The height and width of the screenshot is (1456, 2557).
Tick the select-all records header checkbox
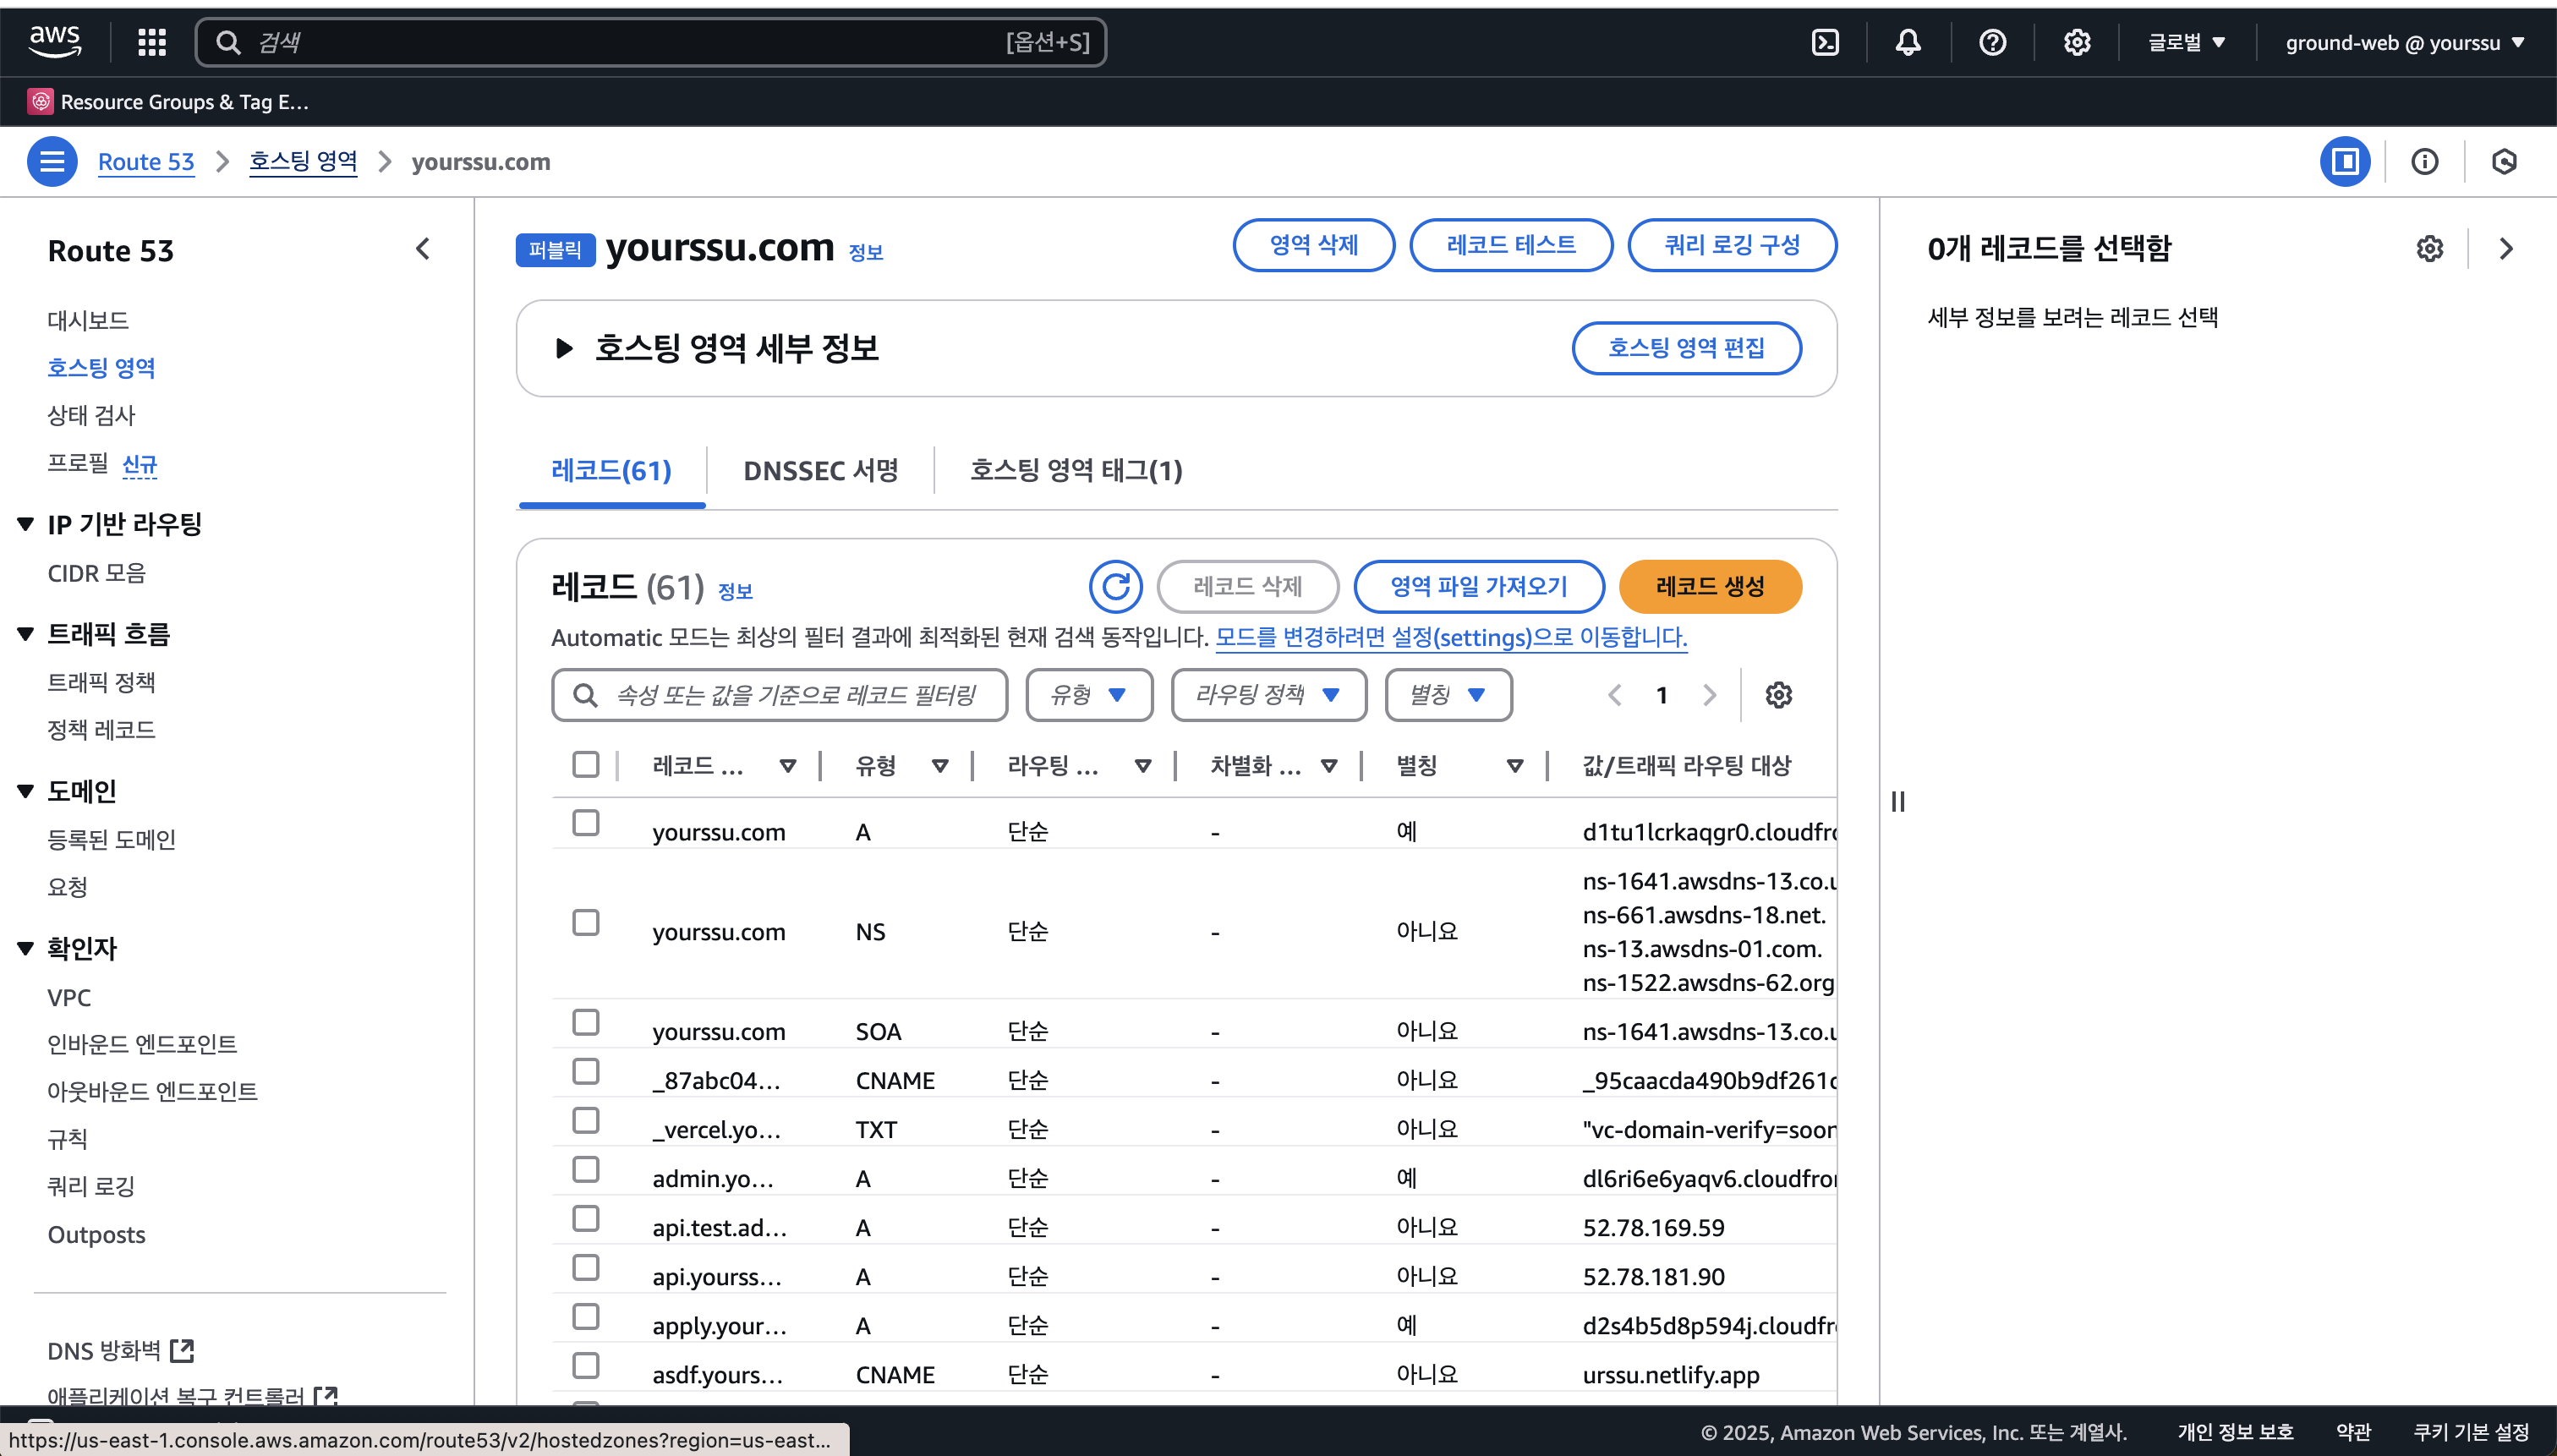pyautogui.click(x=586, y=765)
